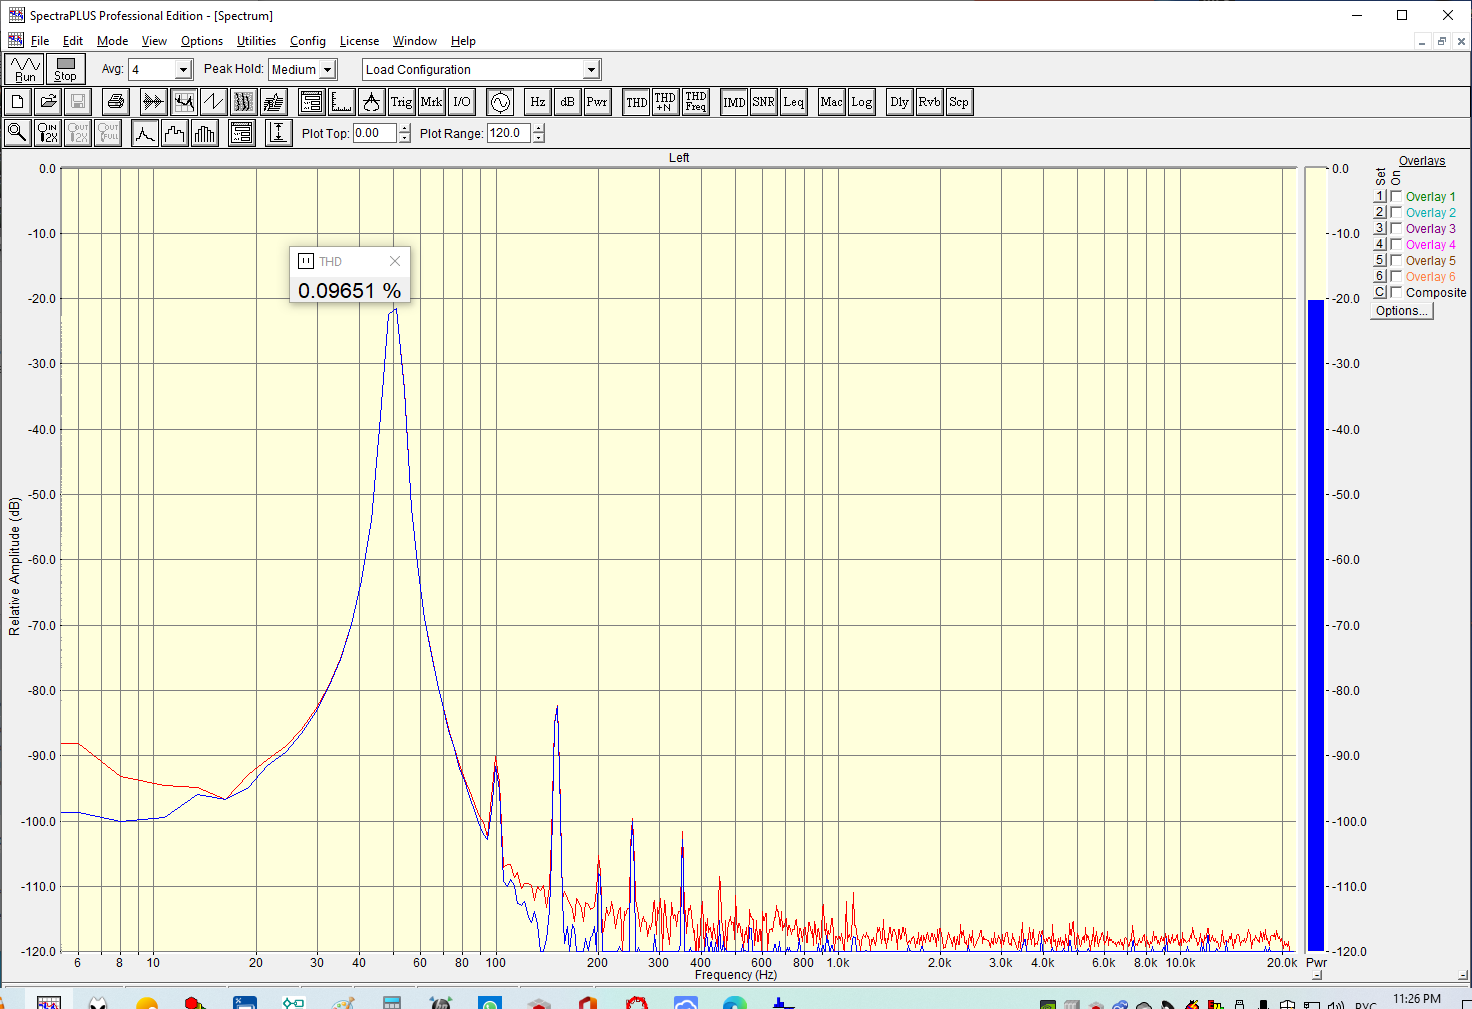Enable the Overlay 4 checkbox

pos(1396,244)
